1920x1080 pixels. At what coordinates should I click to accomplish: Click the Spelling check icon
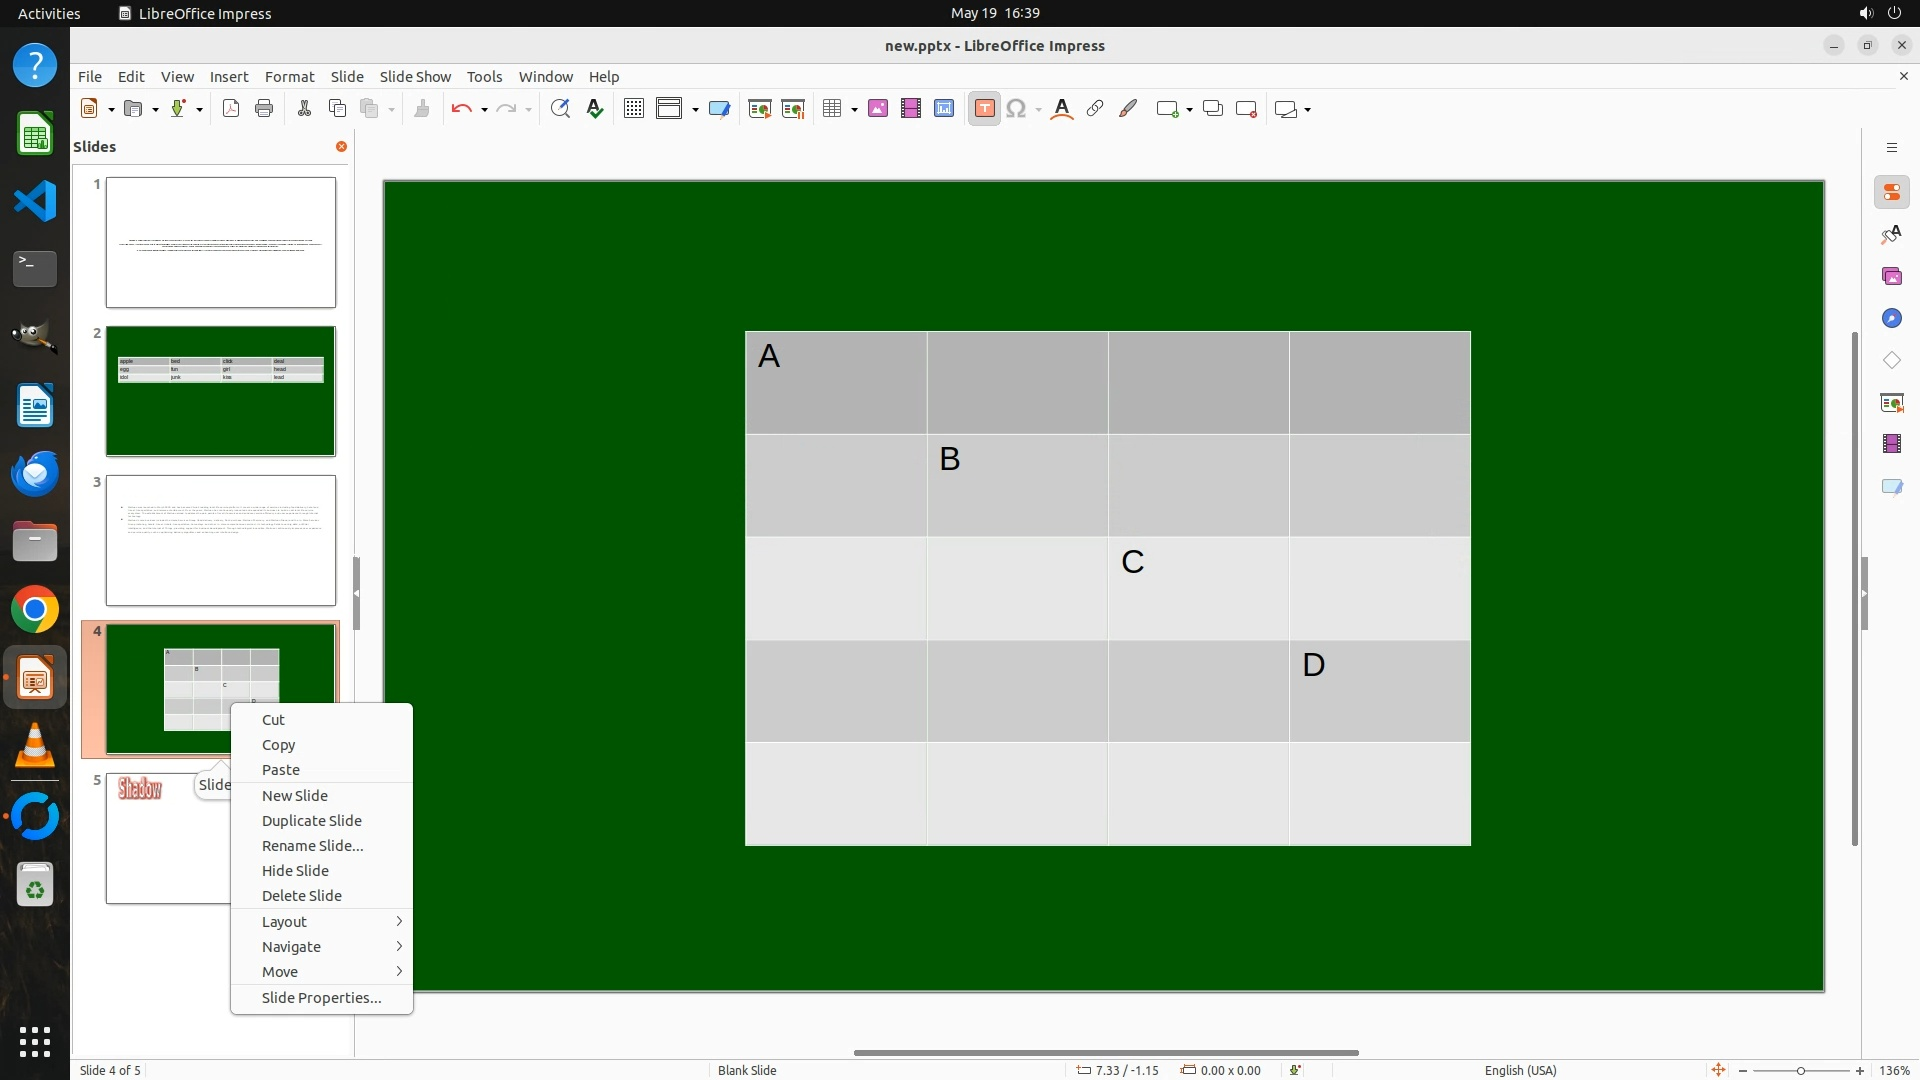click(595, 109)
